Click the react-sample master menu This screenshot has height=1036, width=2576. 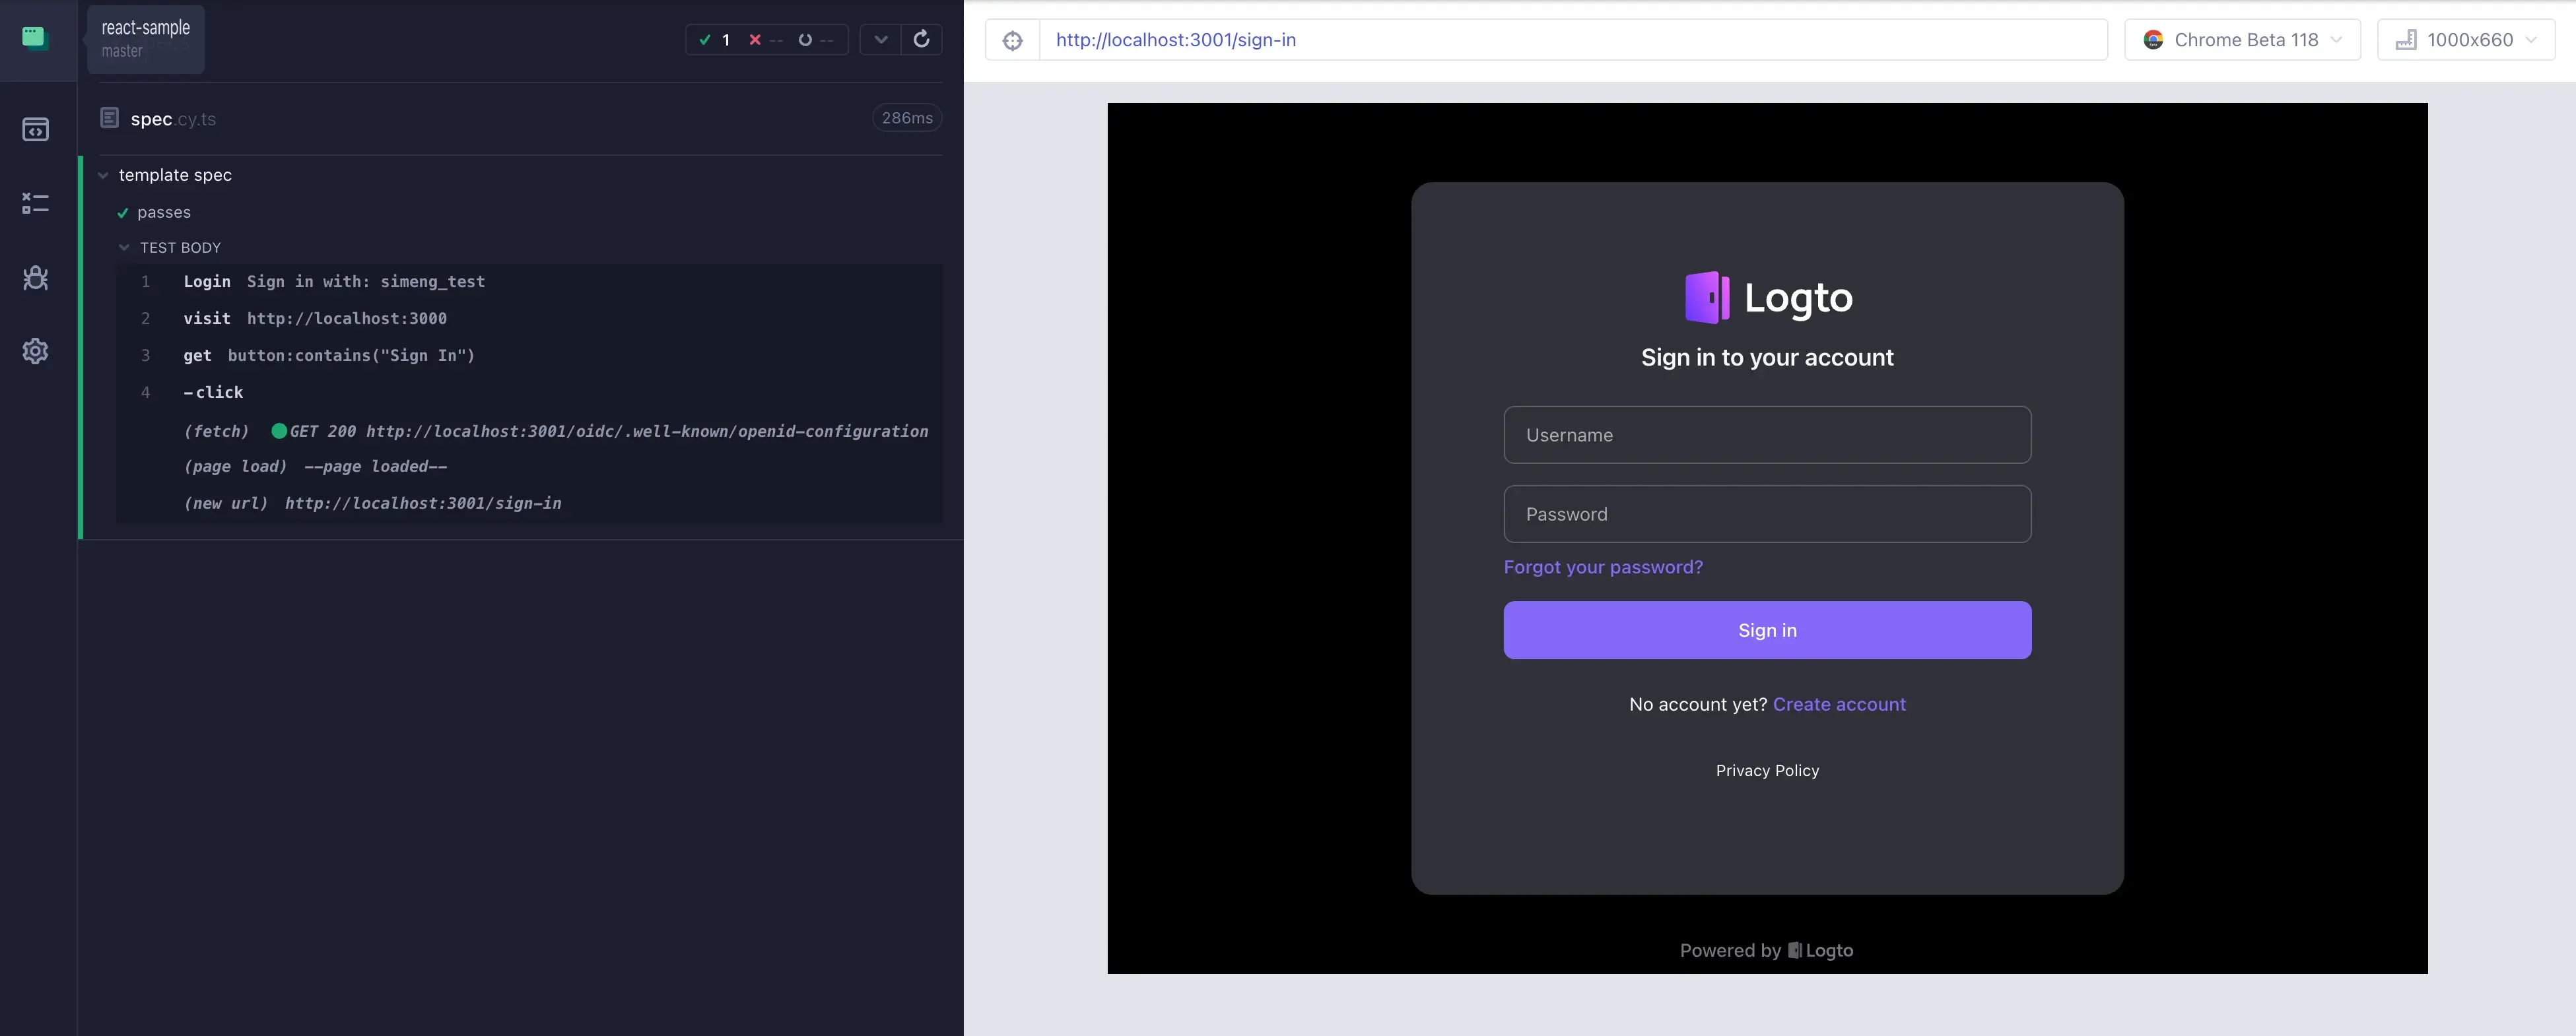coord(145,38)
